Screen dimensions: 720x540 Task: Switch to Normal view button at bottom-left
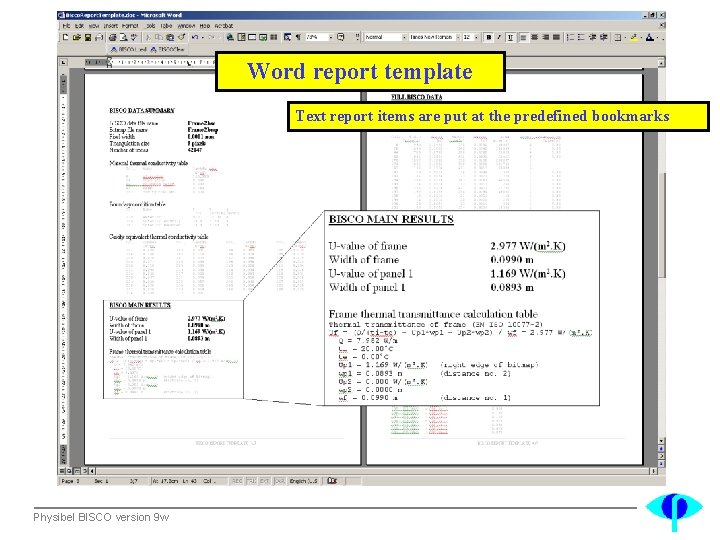[x=62, y=471]
